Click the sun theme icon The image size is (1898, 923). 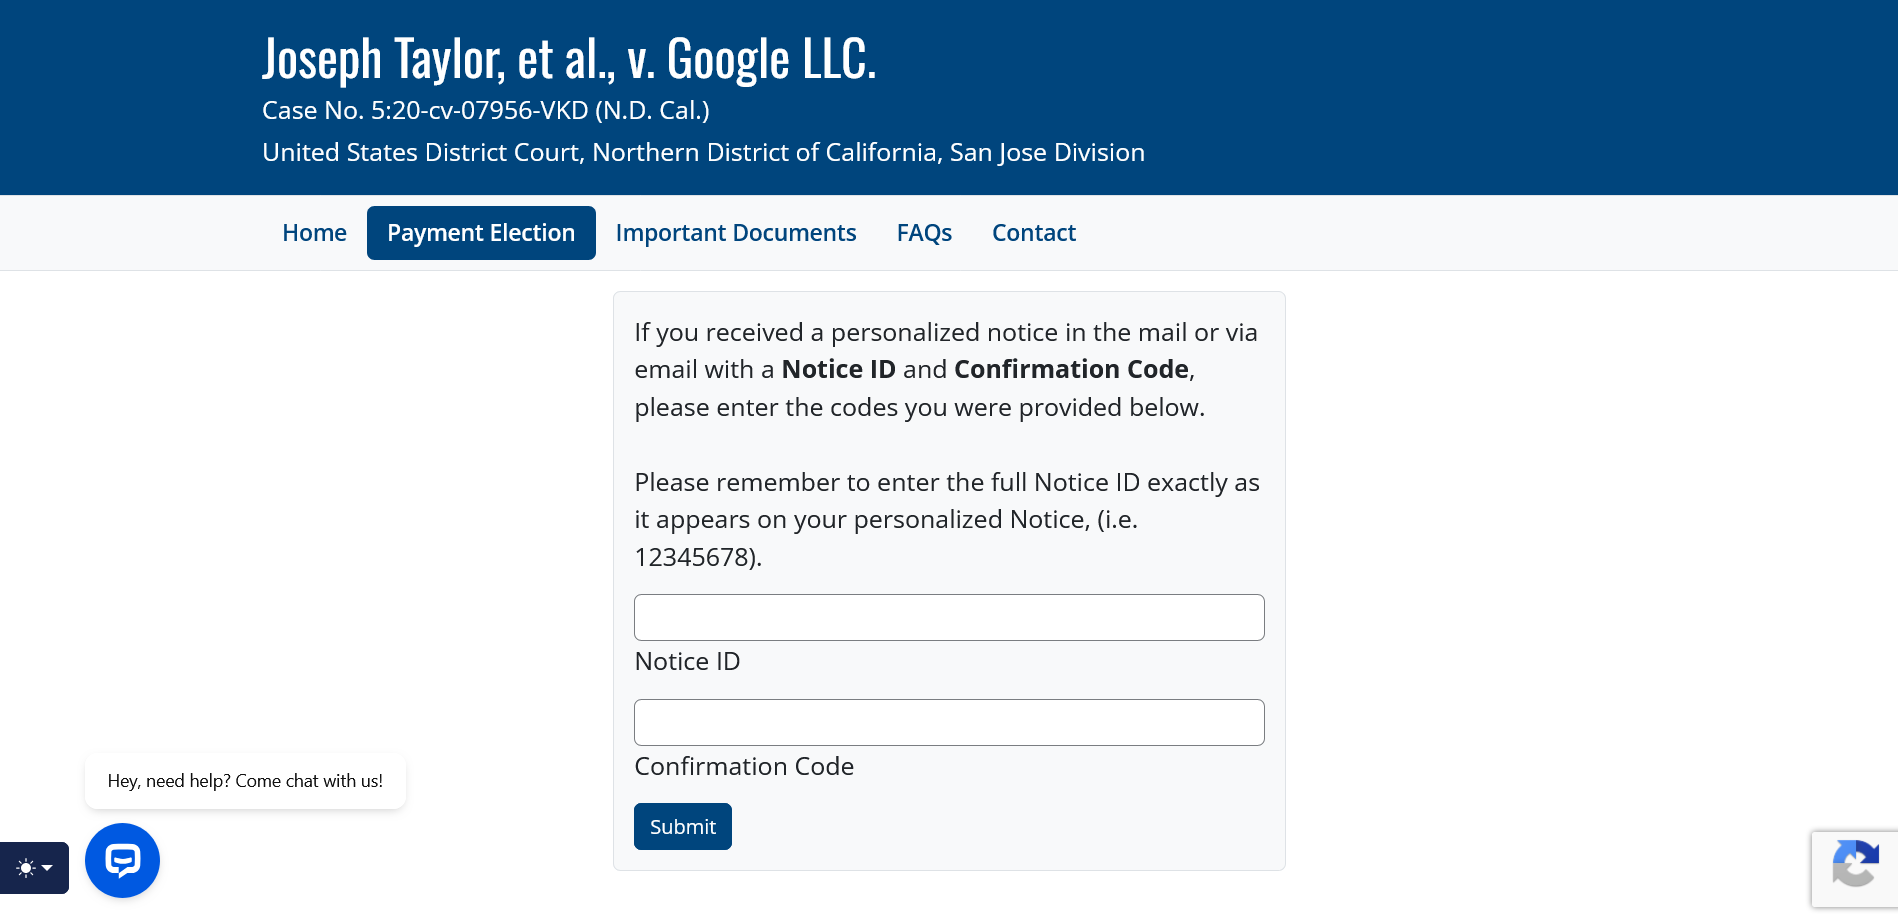pyautogui.click(x=26, y=868)
